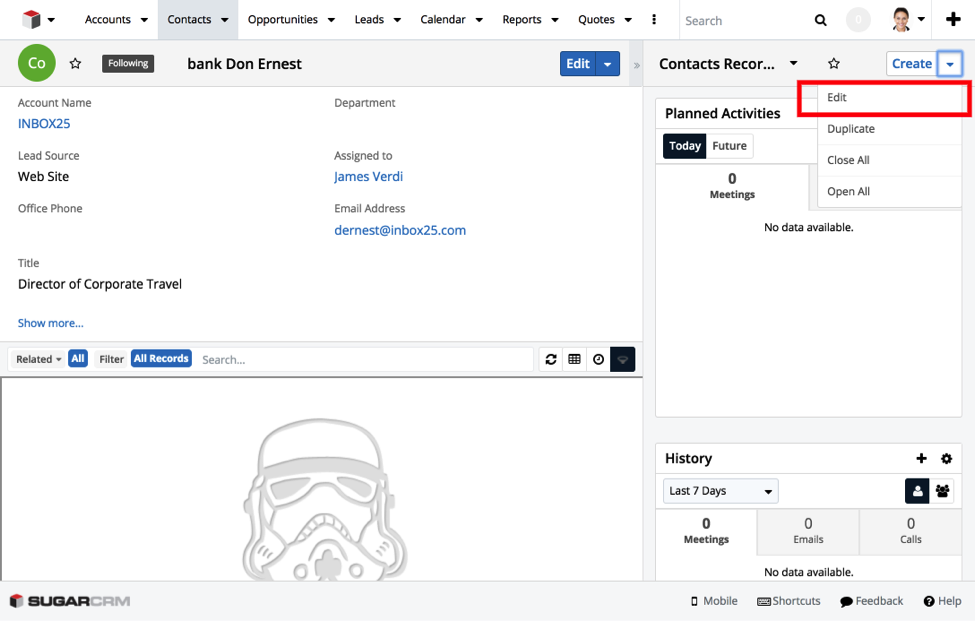The image size is (975, 621).
Task: Select the dark subpanel view icon
Action: [x=622, y=359]
